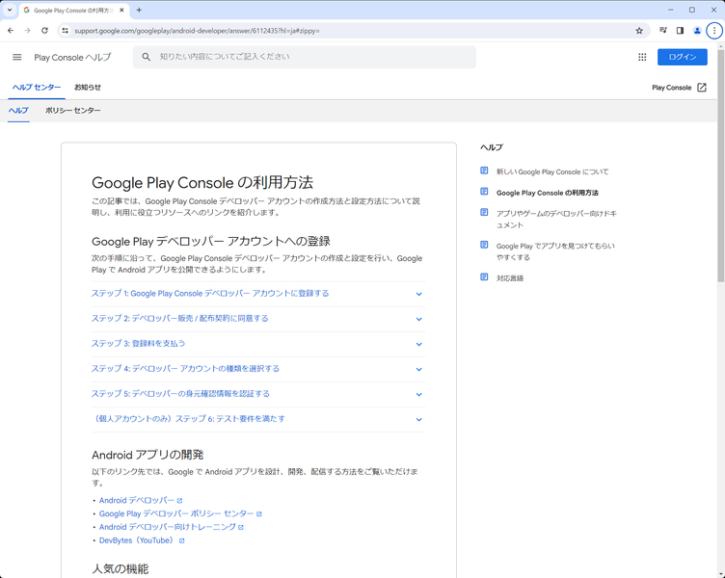Viewport: 725px width, 578px height.
Task: Open the Google apps grid
Action: 642,57
